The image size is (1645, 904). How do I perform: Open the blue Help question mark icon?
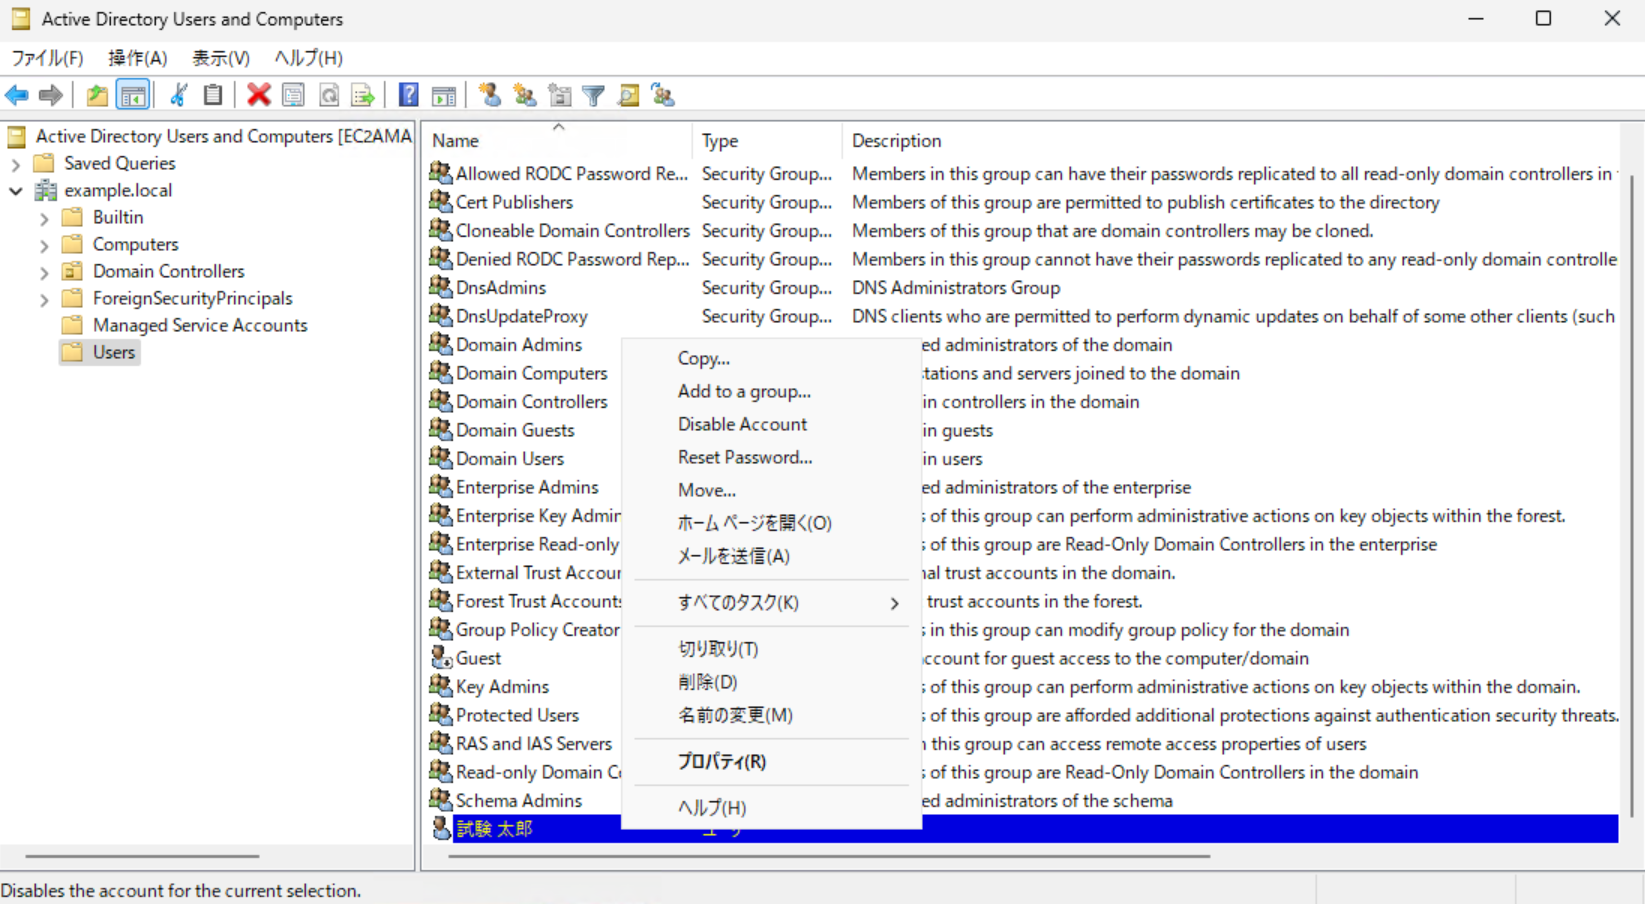click(408, 96)
